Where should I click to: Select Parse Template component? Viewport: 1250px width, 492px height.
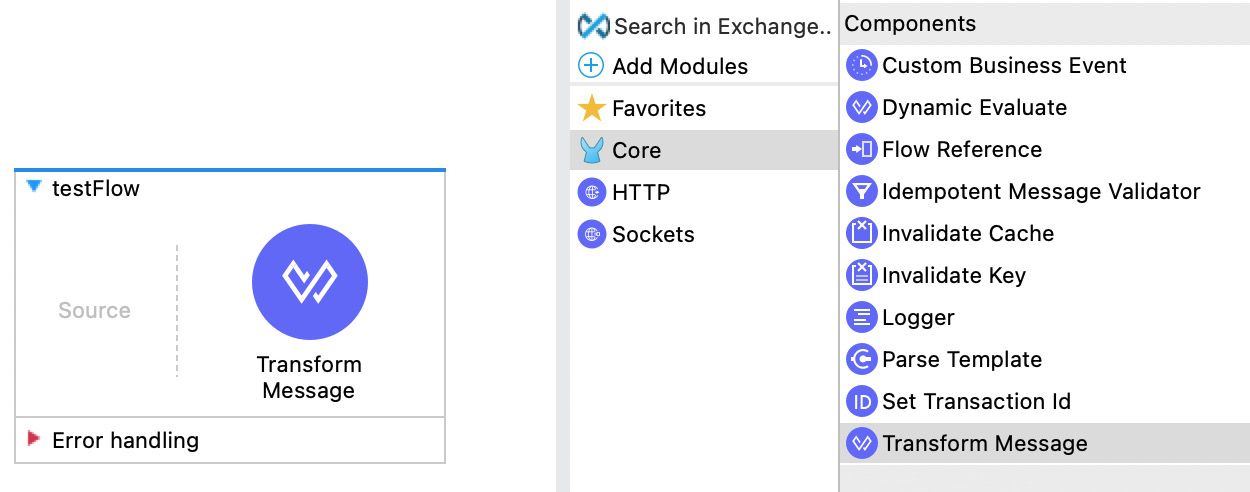1045,360
